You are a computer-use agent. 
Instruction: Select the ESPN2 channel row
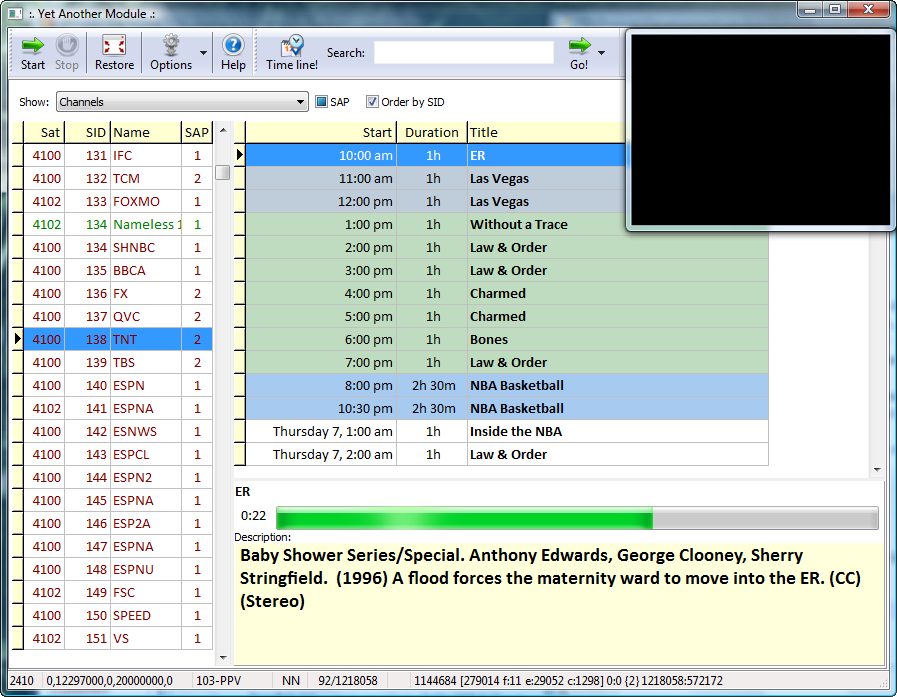pyautogui.click(x=118, y=477)
